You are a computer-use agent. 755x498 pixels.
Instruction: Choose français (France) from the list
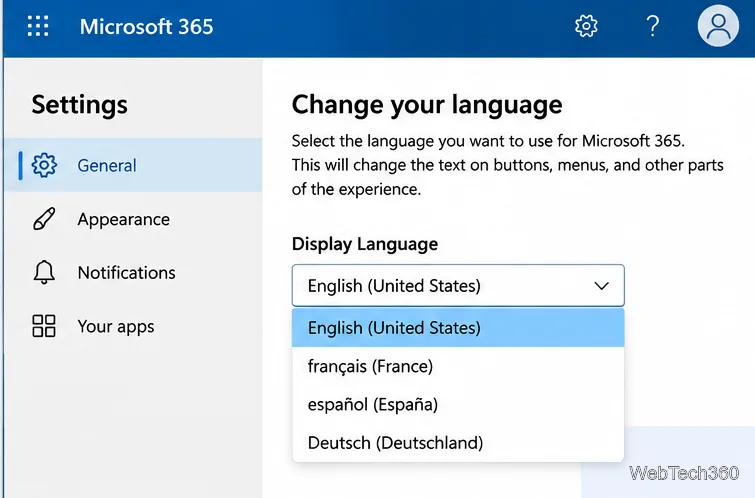(x=458, y=366)
